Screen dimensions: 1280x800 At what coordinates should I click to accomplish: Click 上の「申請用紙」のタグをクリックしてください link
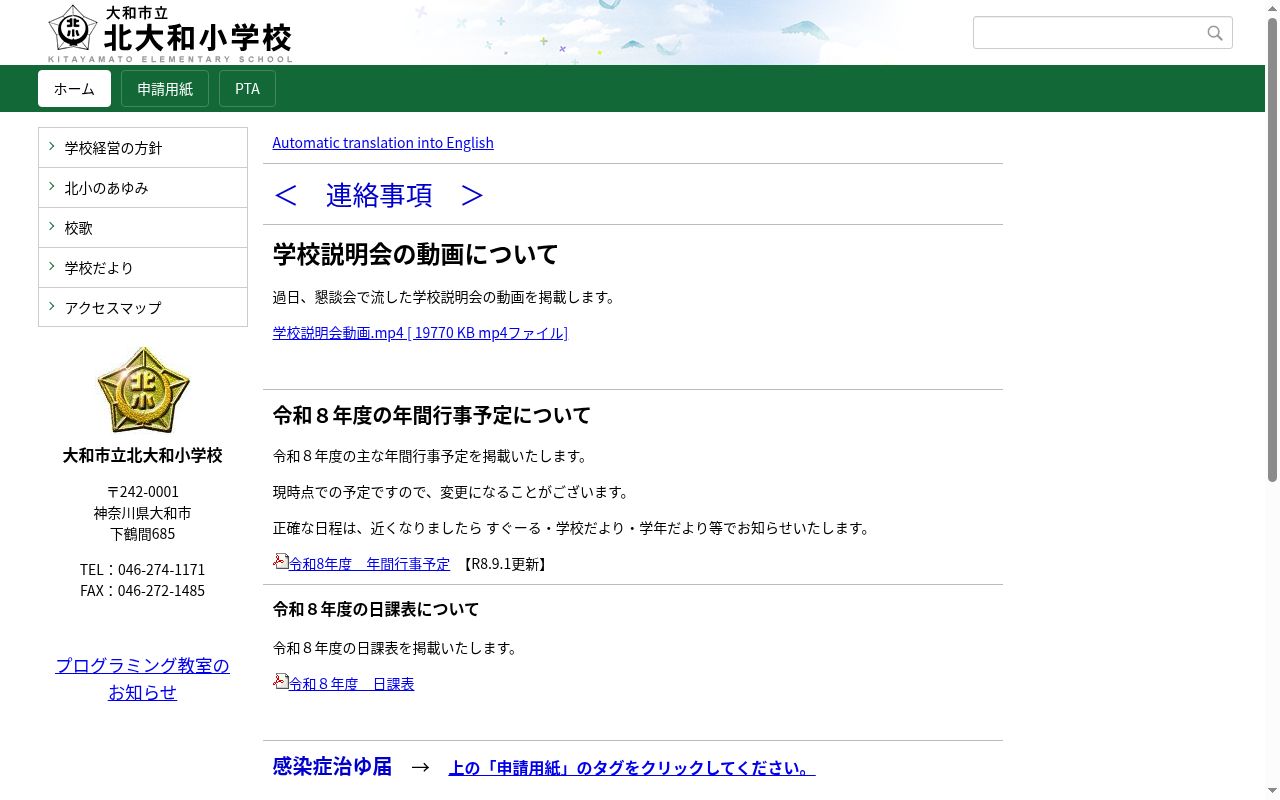(x=632, y=768)
